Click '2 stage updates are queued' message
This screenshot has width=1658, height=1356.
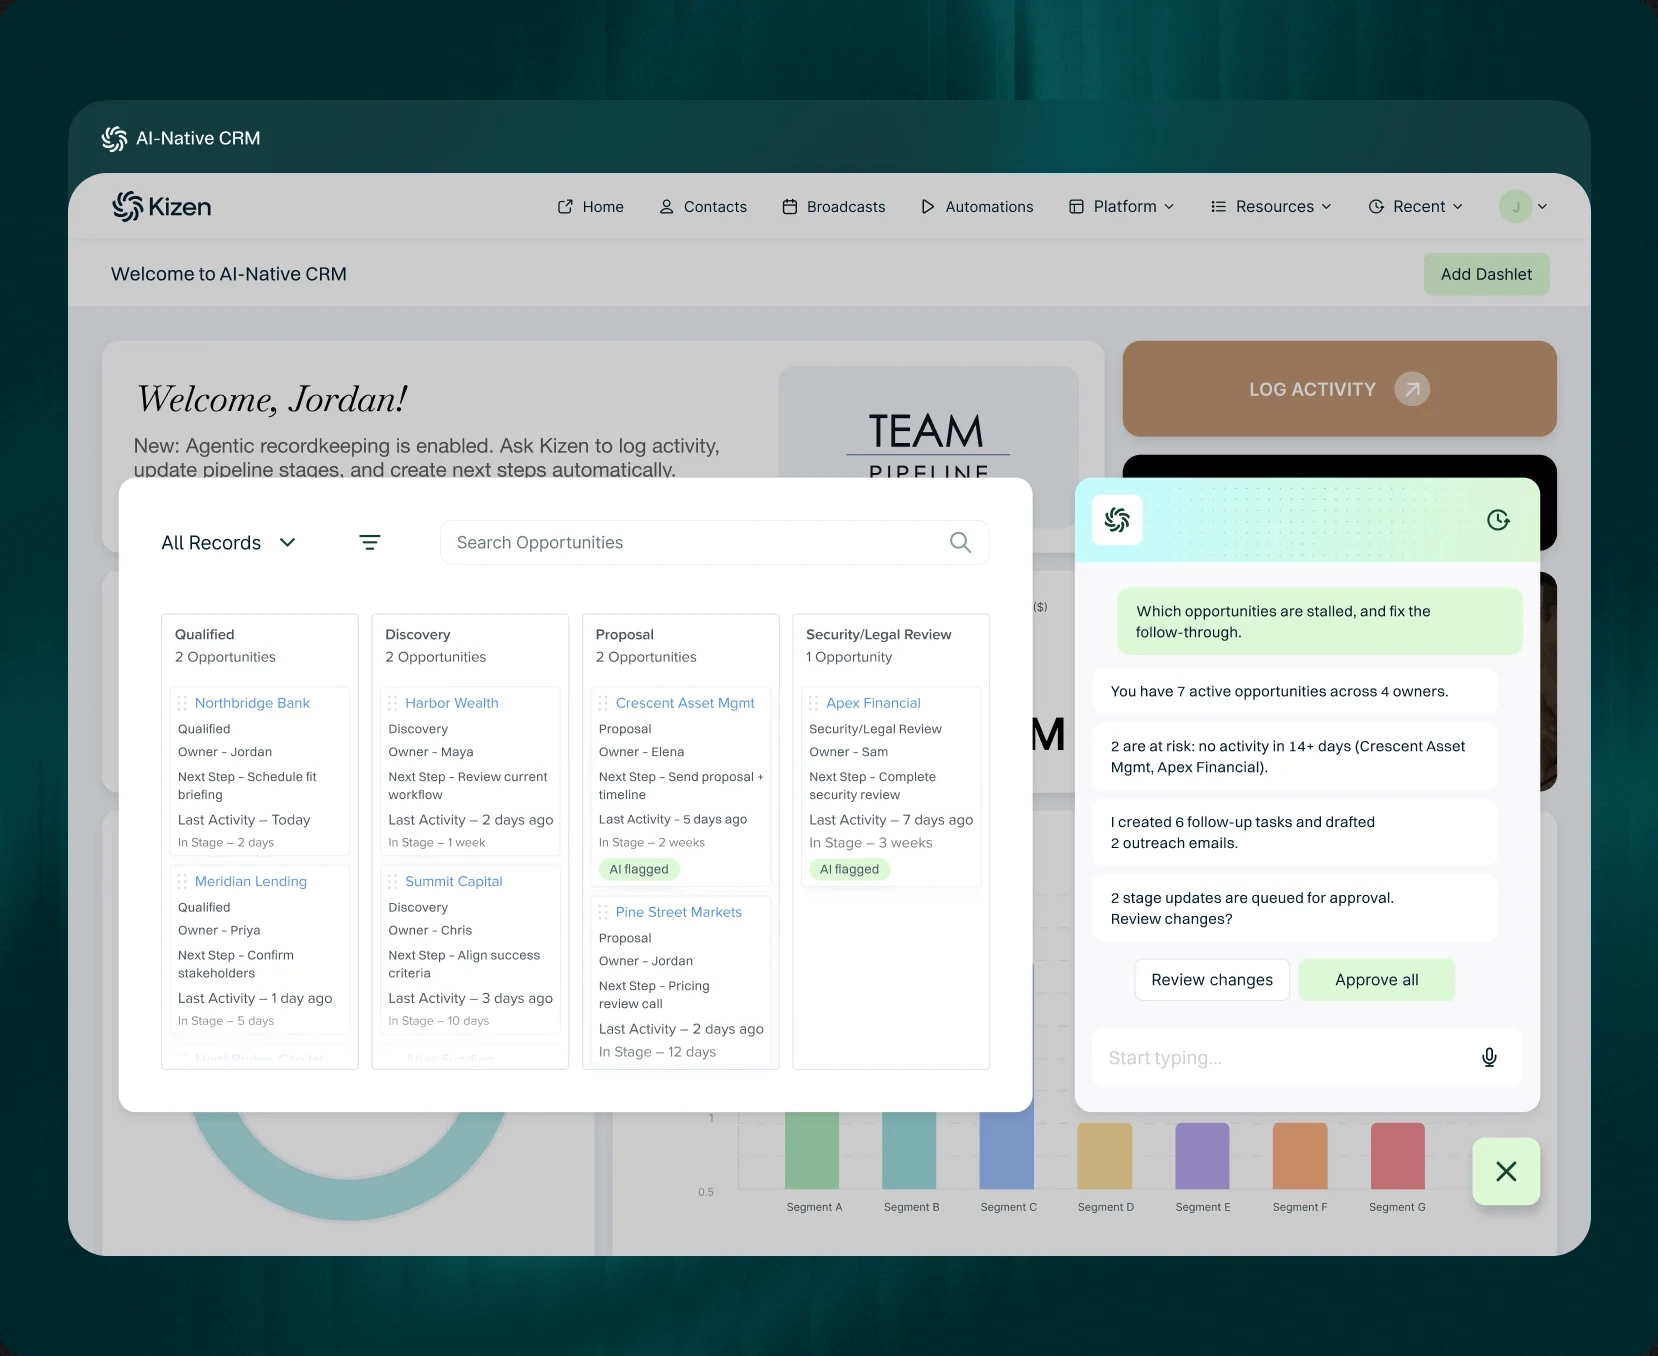point(1294,908)
